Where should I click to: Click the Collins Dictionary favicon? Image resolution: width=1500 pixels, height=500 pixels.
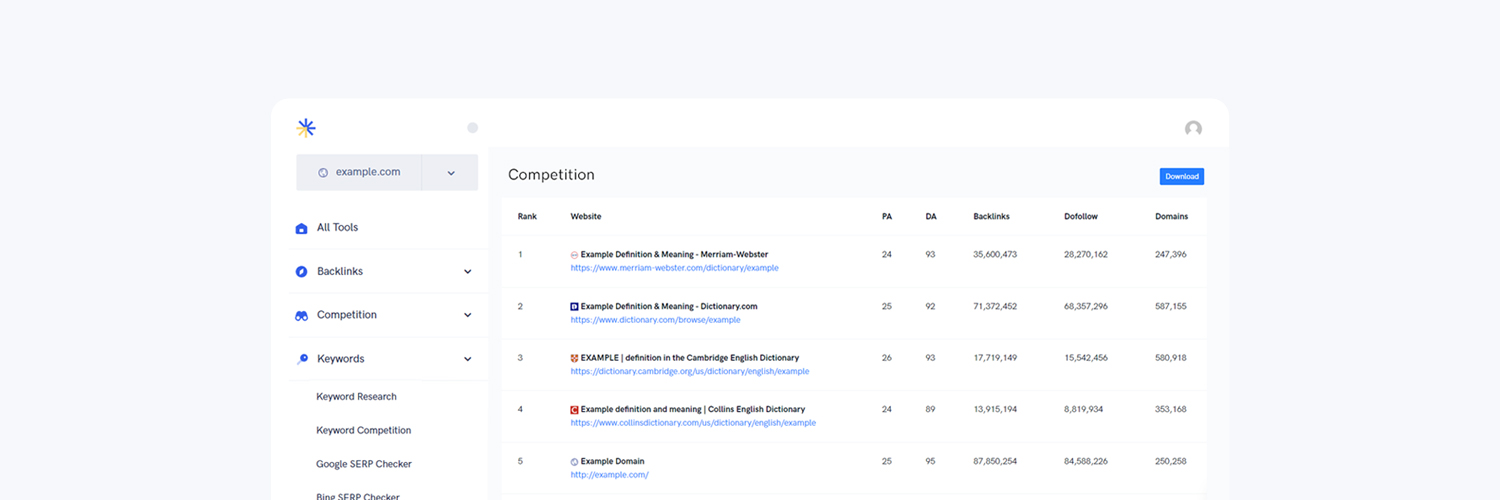(574, 410)
